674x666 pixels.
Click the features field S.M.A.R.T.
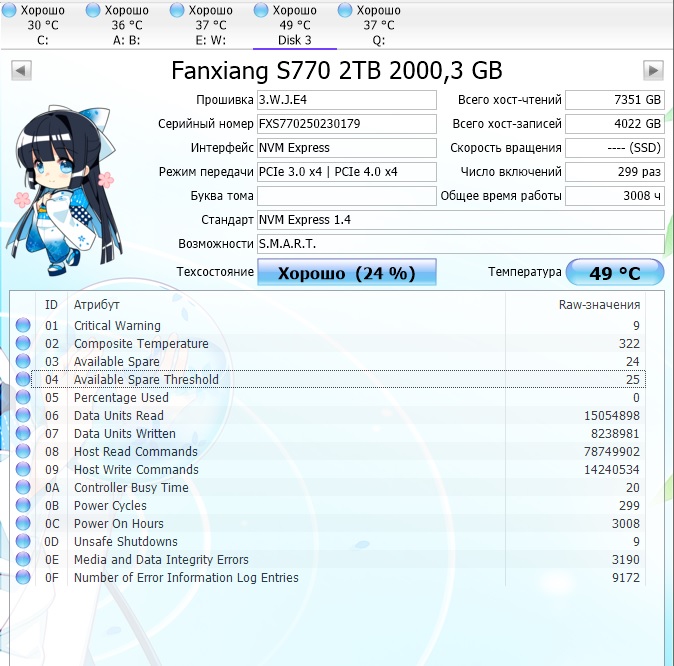[x=461, y=244]
